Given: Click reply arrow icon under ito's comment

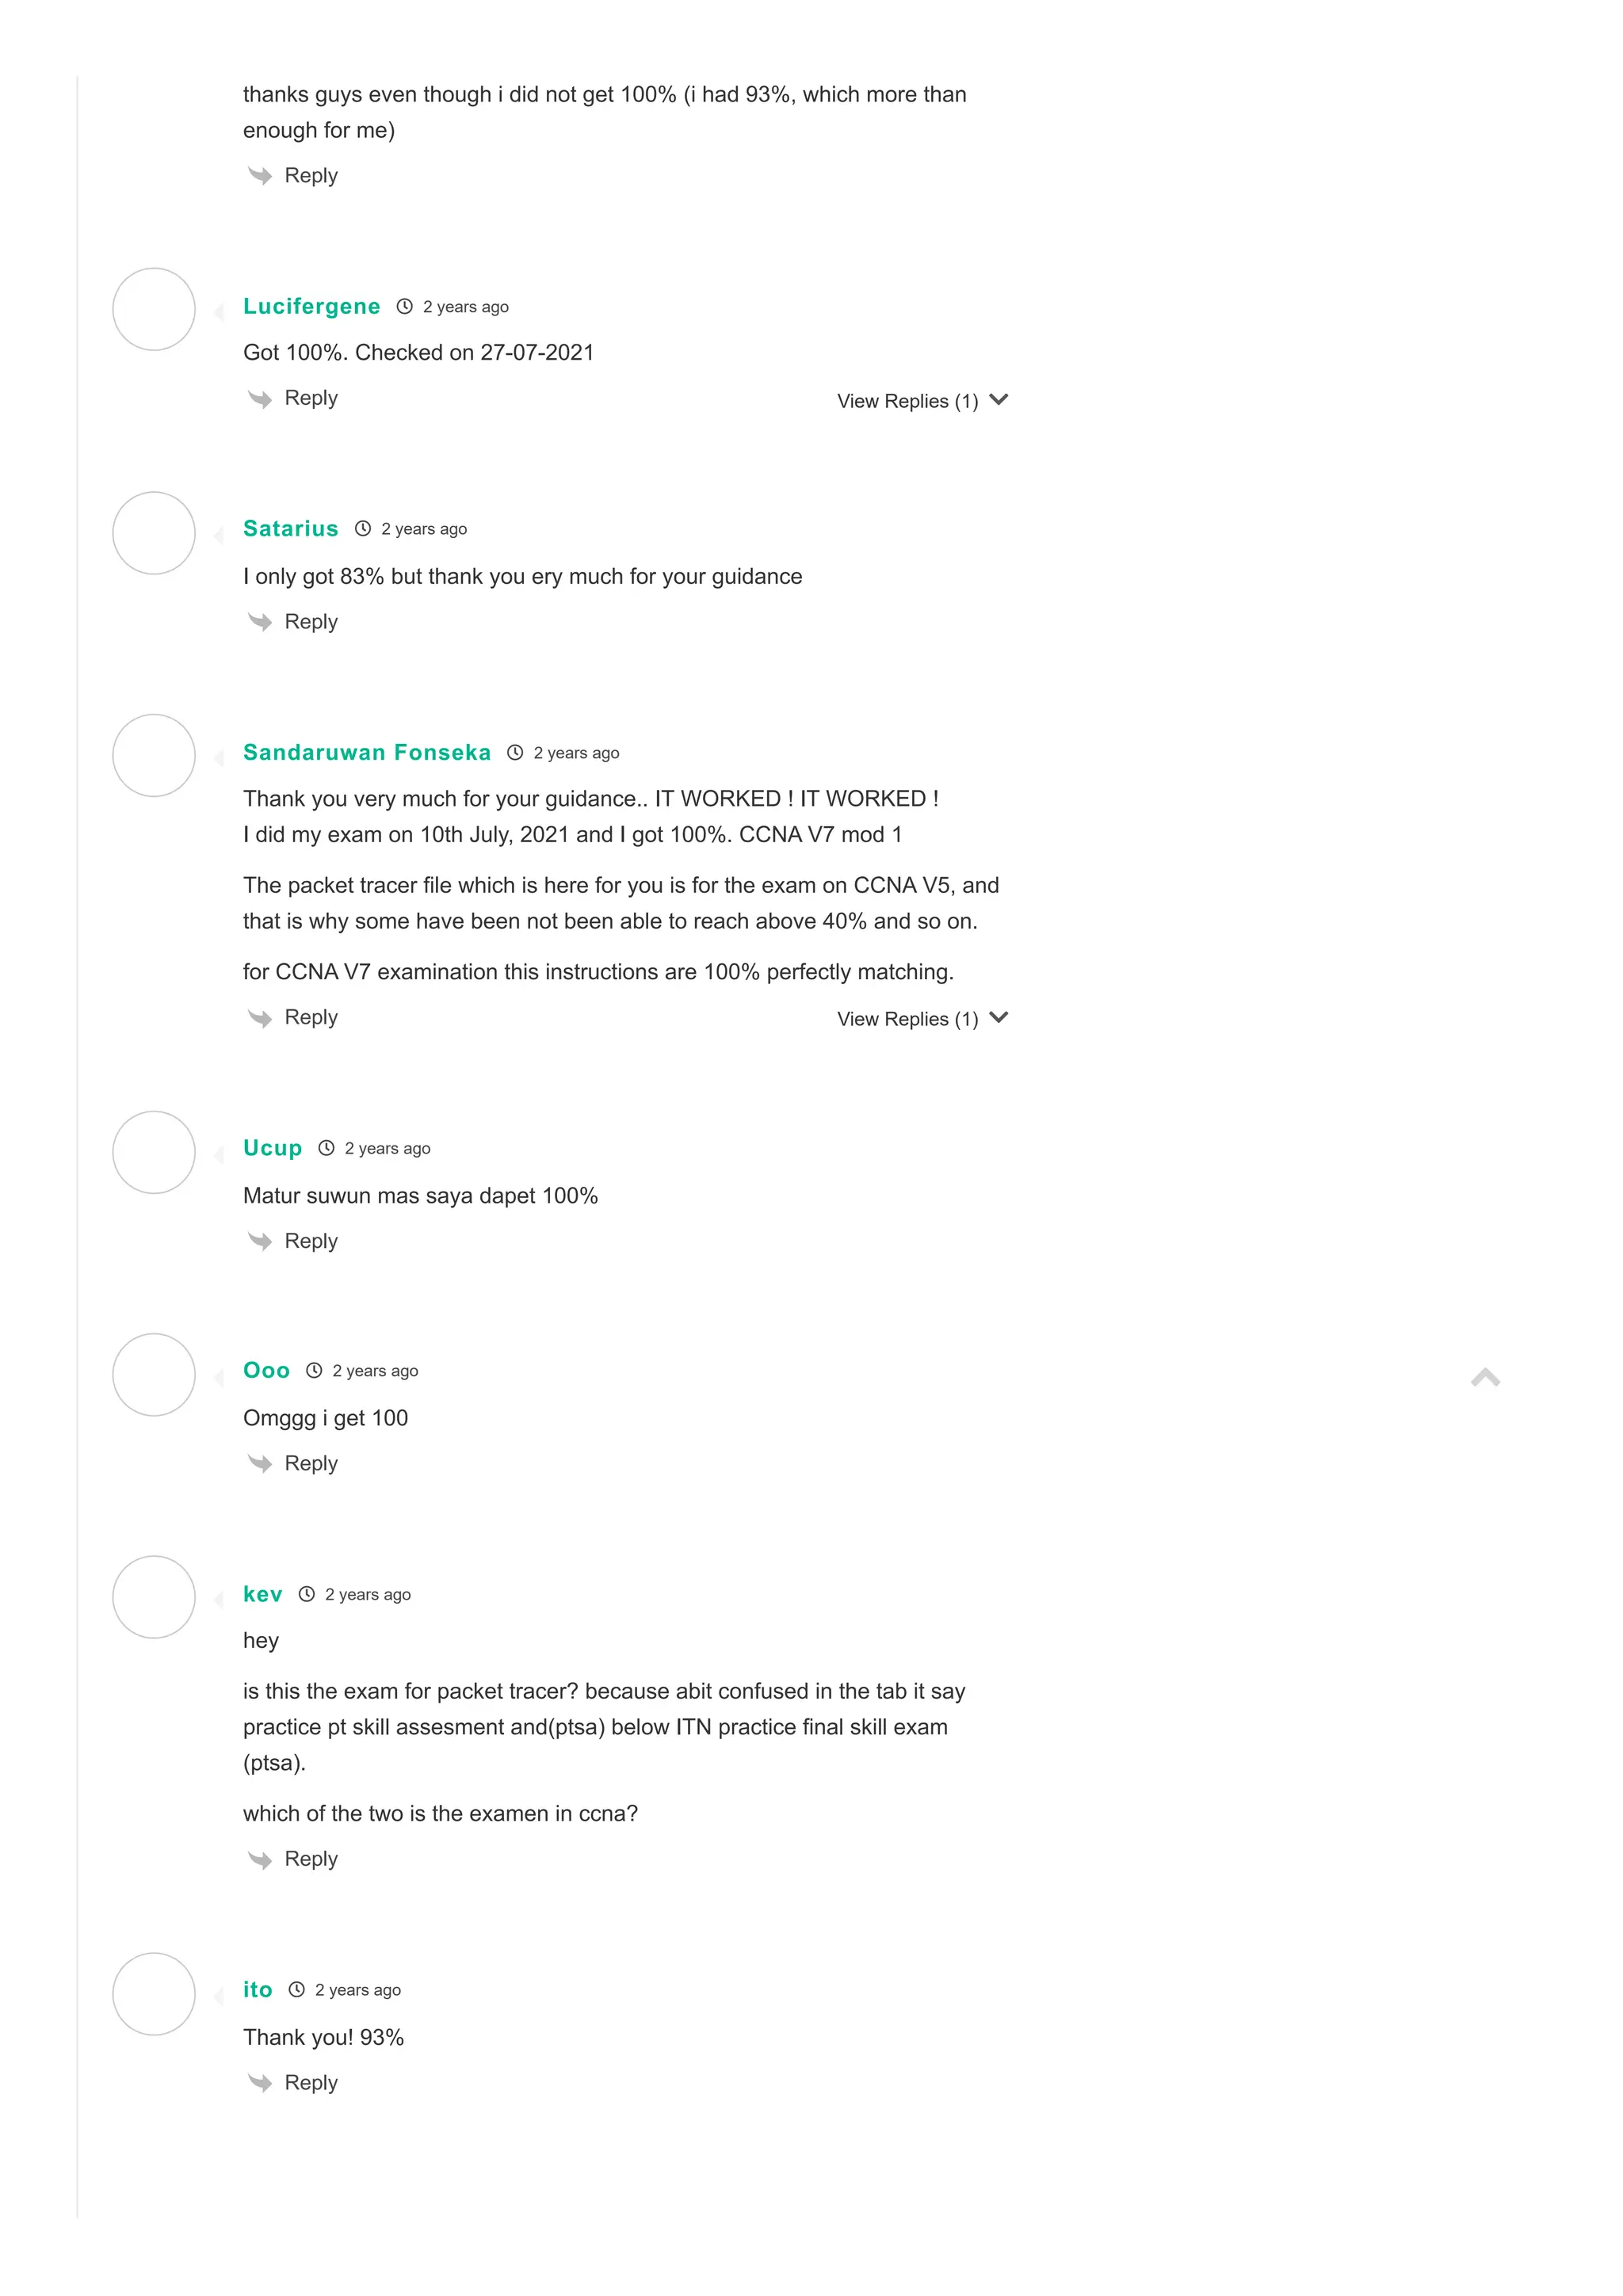Looking at the screenshot, I should coord(260,2083).
